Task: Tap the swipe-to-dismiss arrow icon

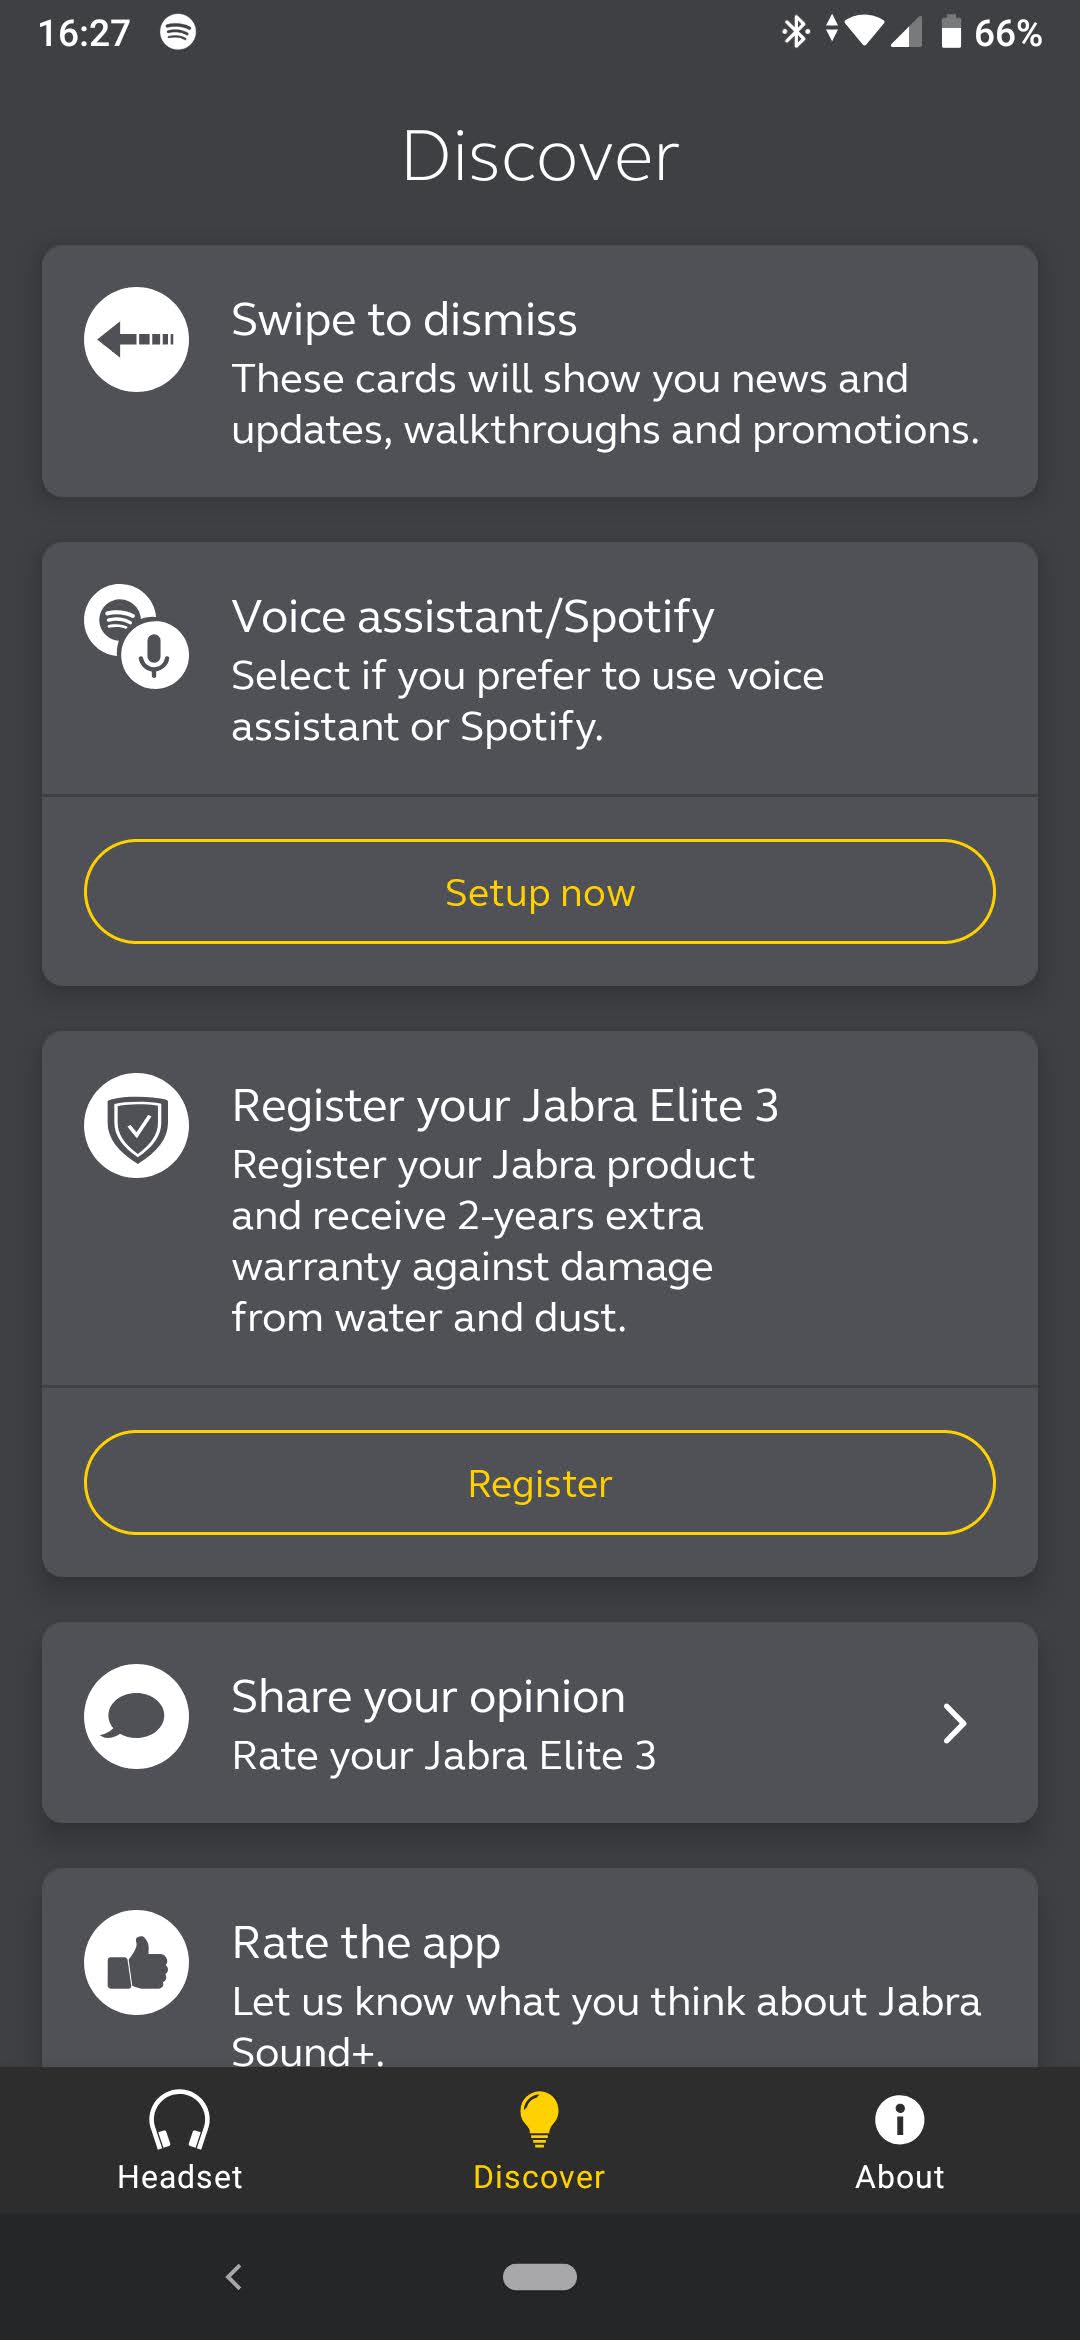Action: [136, 339]
